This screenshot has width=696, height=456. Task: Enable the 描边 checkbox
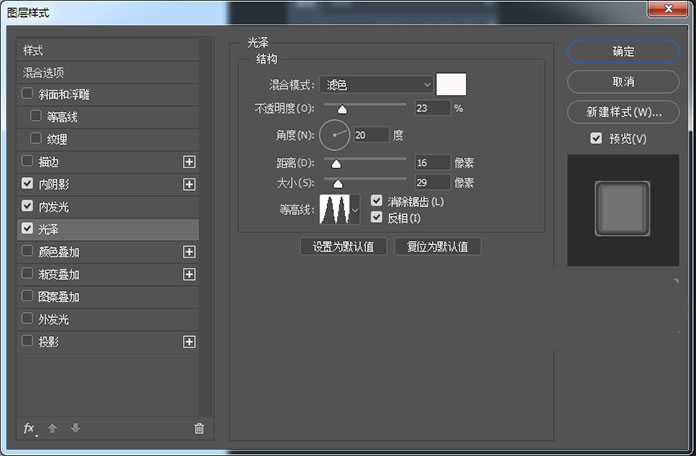(28, 161)
